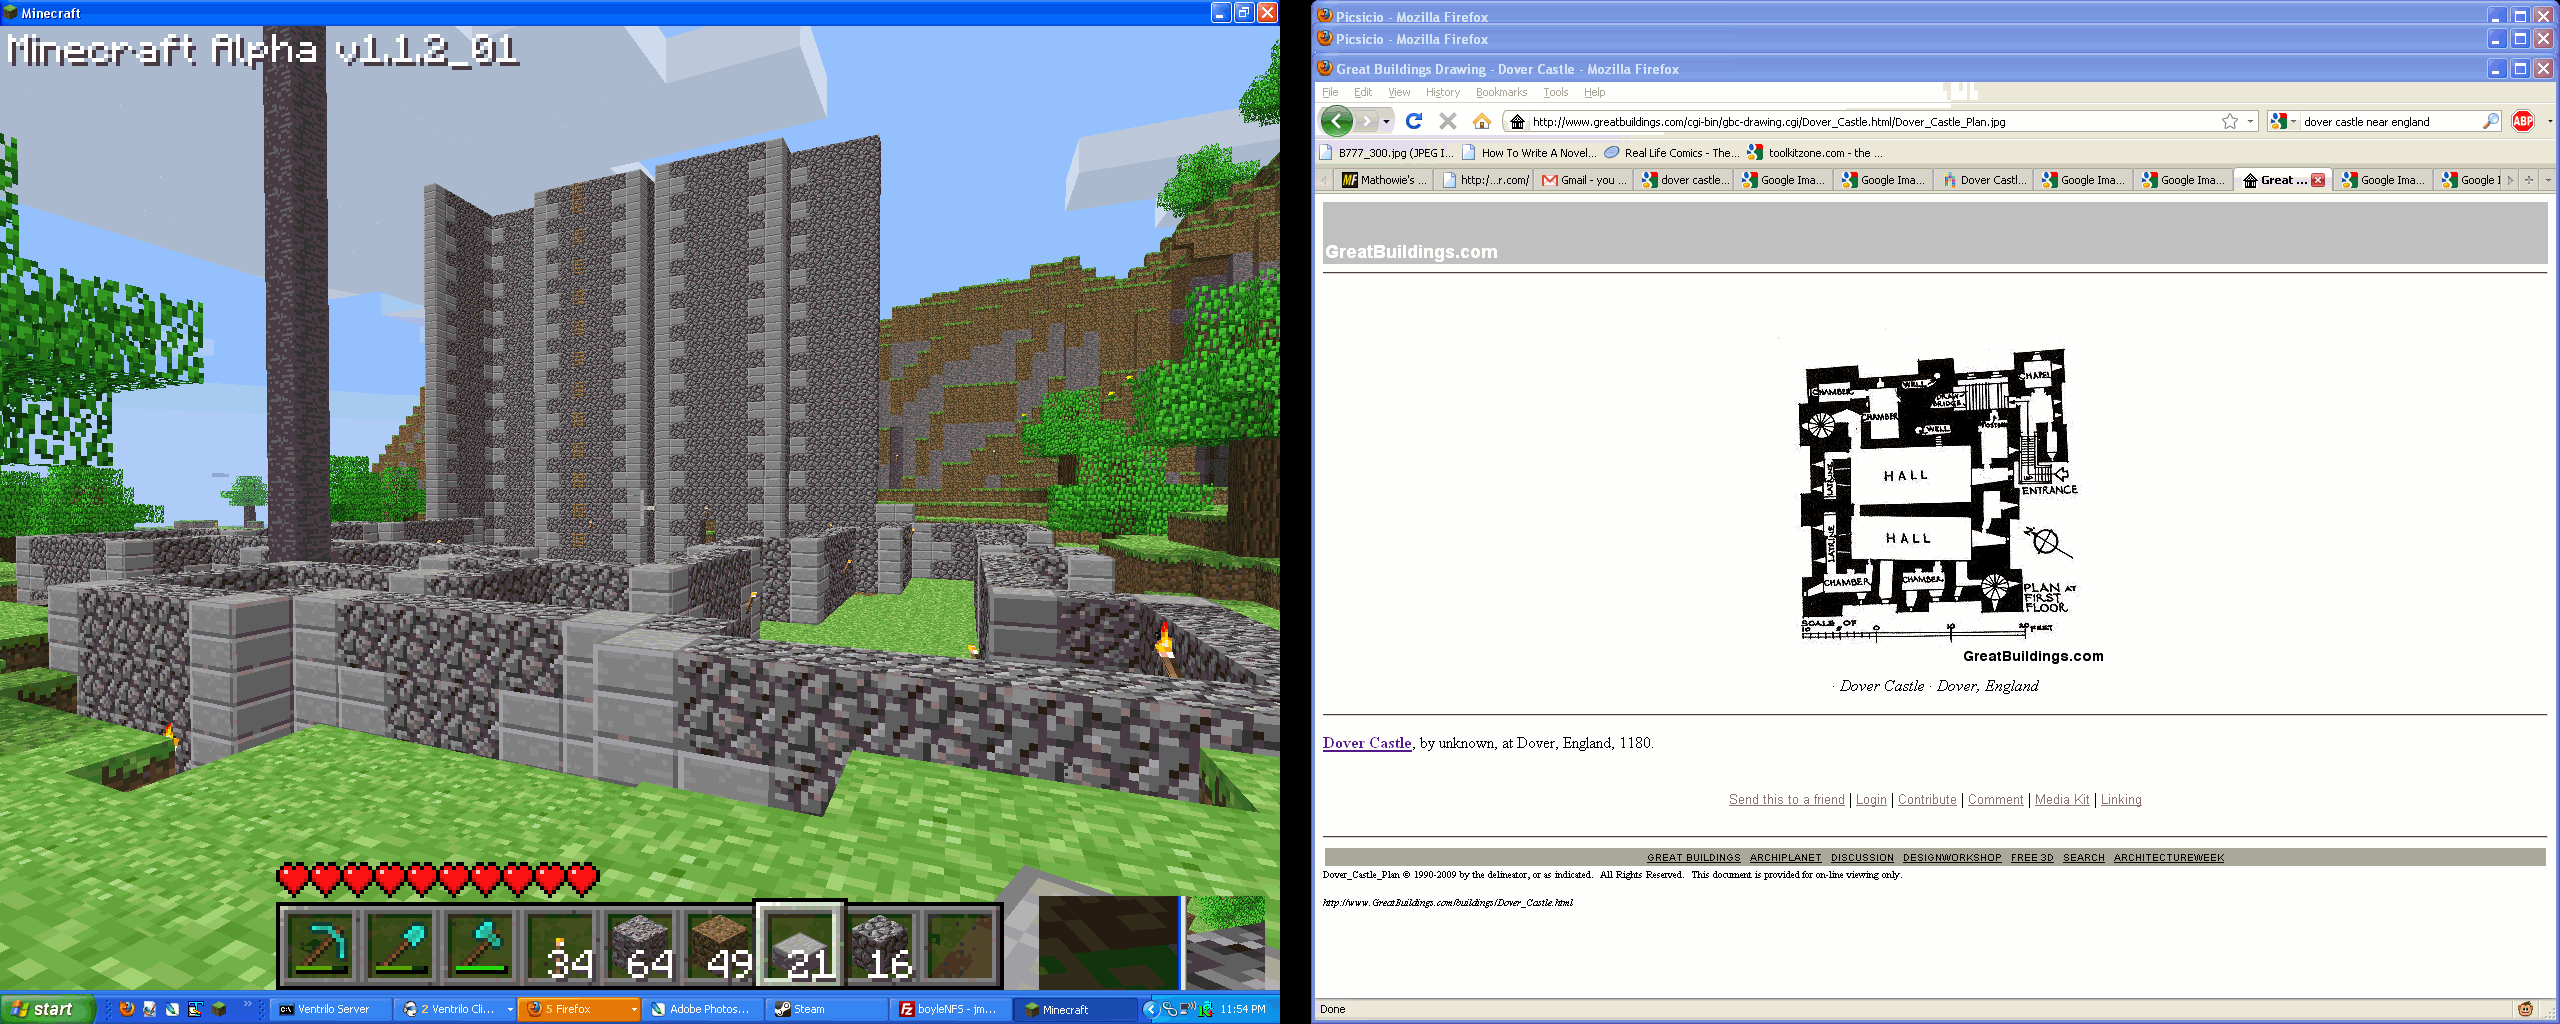The height and width of the screenshot is (1024, 2560).
Task: Switch to Dover Castl... tab with building icon
Action: pyautogui.click(x=1984, y=180)
